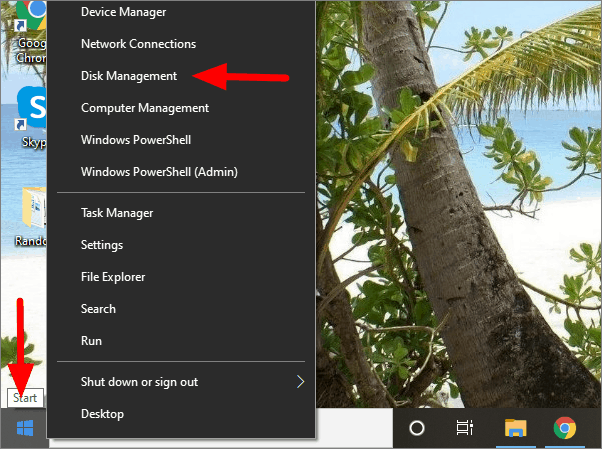Open File Explorer taskbar icon
Viewport: 602px width, 449px height.
(515, 428)
